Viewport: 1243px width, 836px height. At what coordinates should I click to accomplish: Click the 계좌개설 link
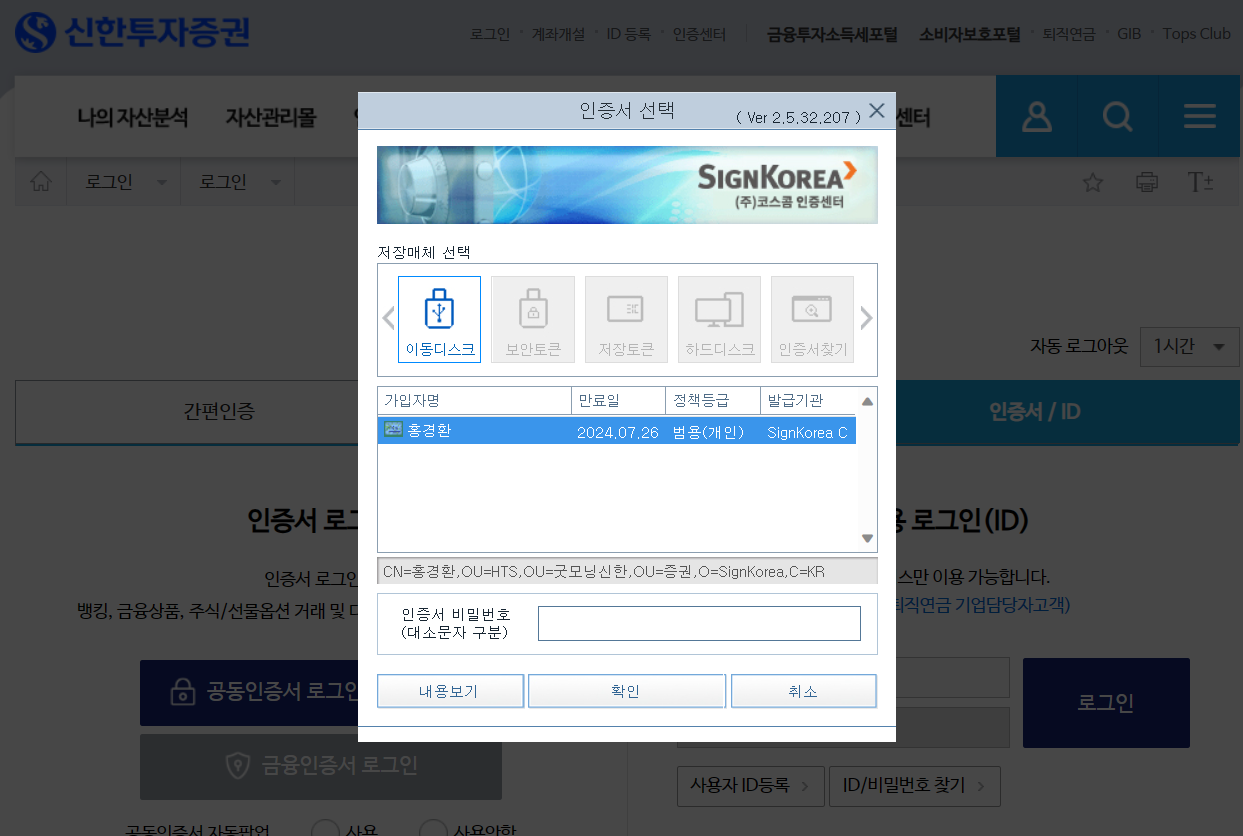click(x=559, y=34)
